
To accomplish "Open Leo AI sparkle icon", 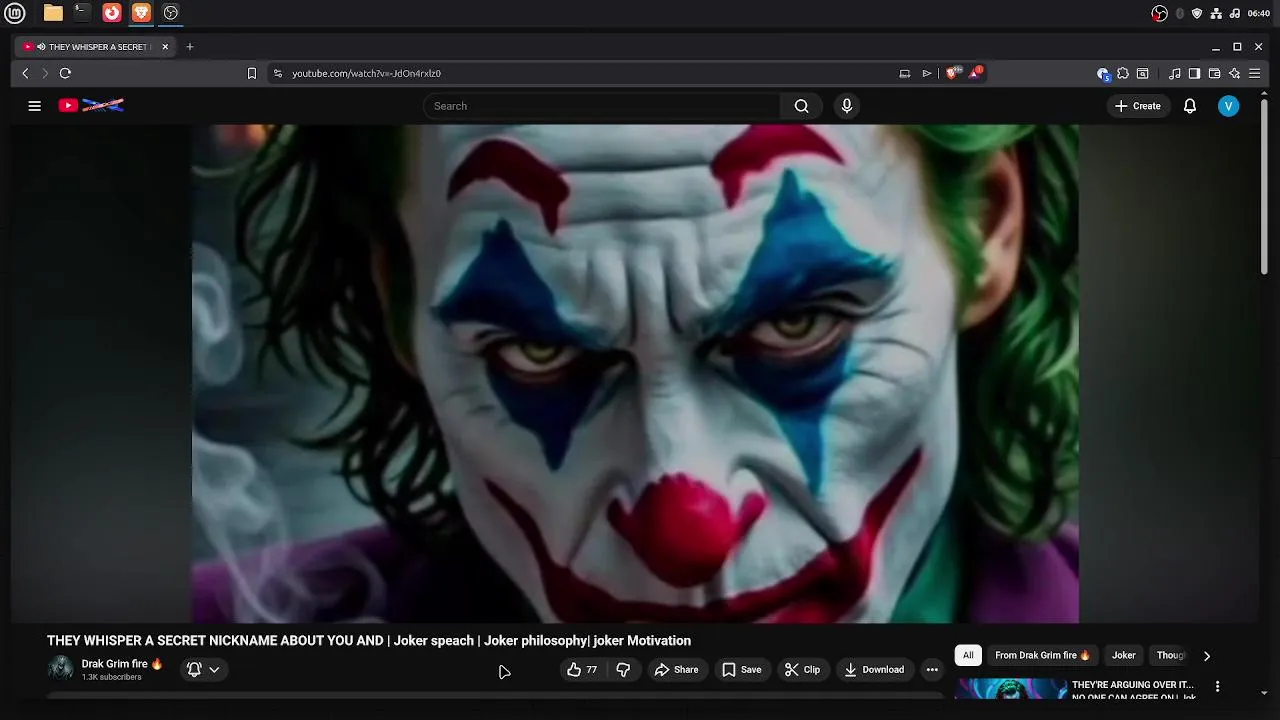I will coord(1235,73).
